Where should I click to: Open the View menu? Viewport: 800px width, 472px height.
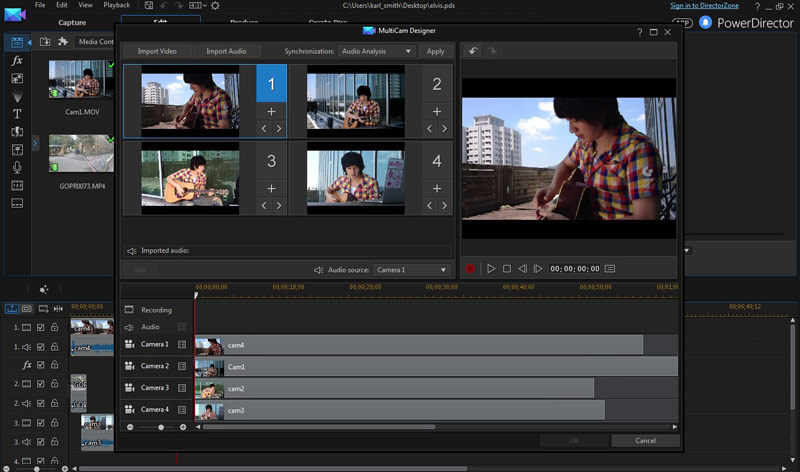85,5
